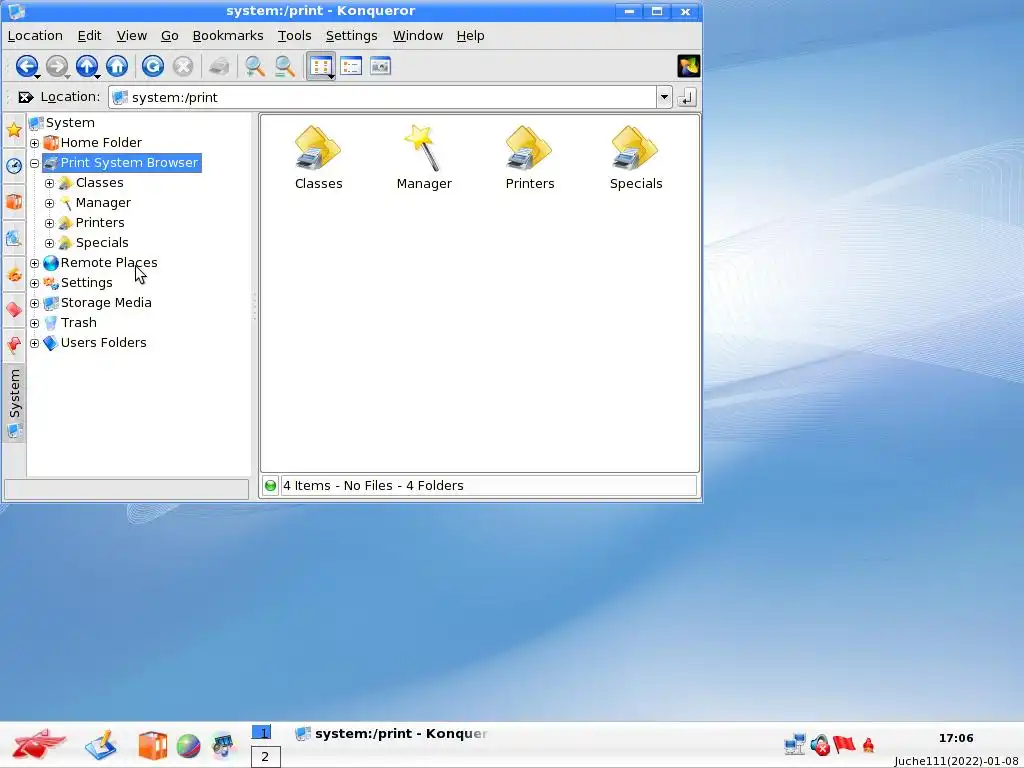Open the red star start menu in taskbar
Image resolution: width=1024 pixels, height=768 pixels.
[x=38, y=744]
